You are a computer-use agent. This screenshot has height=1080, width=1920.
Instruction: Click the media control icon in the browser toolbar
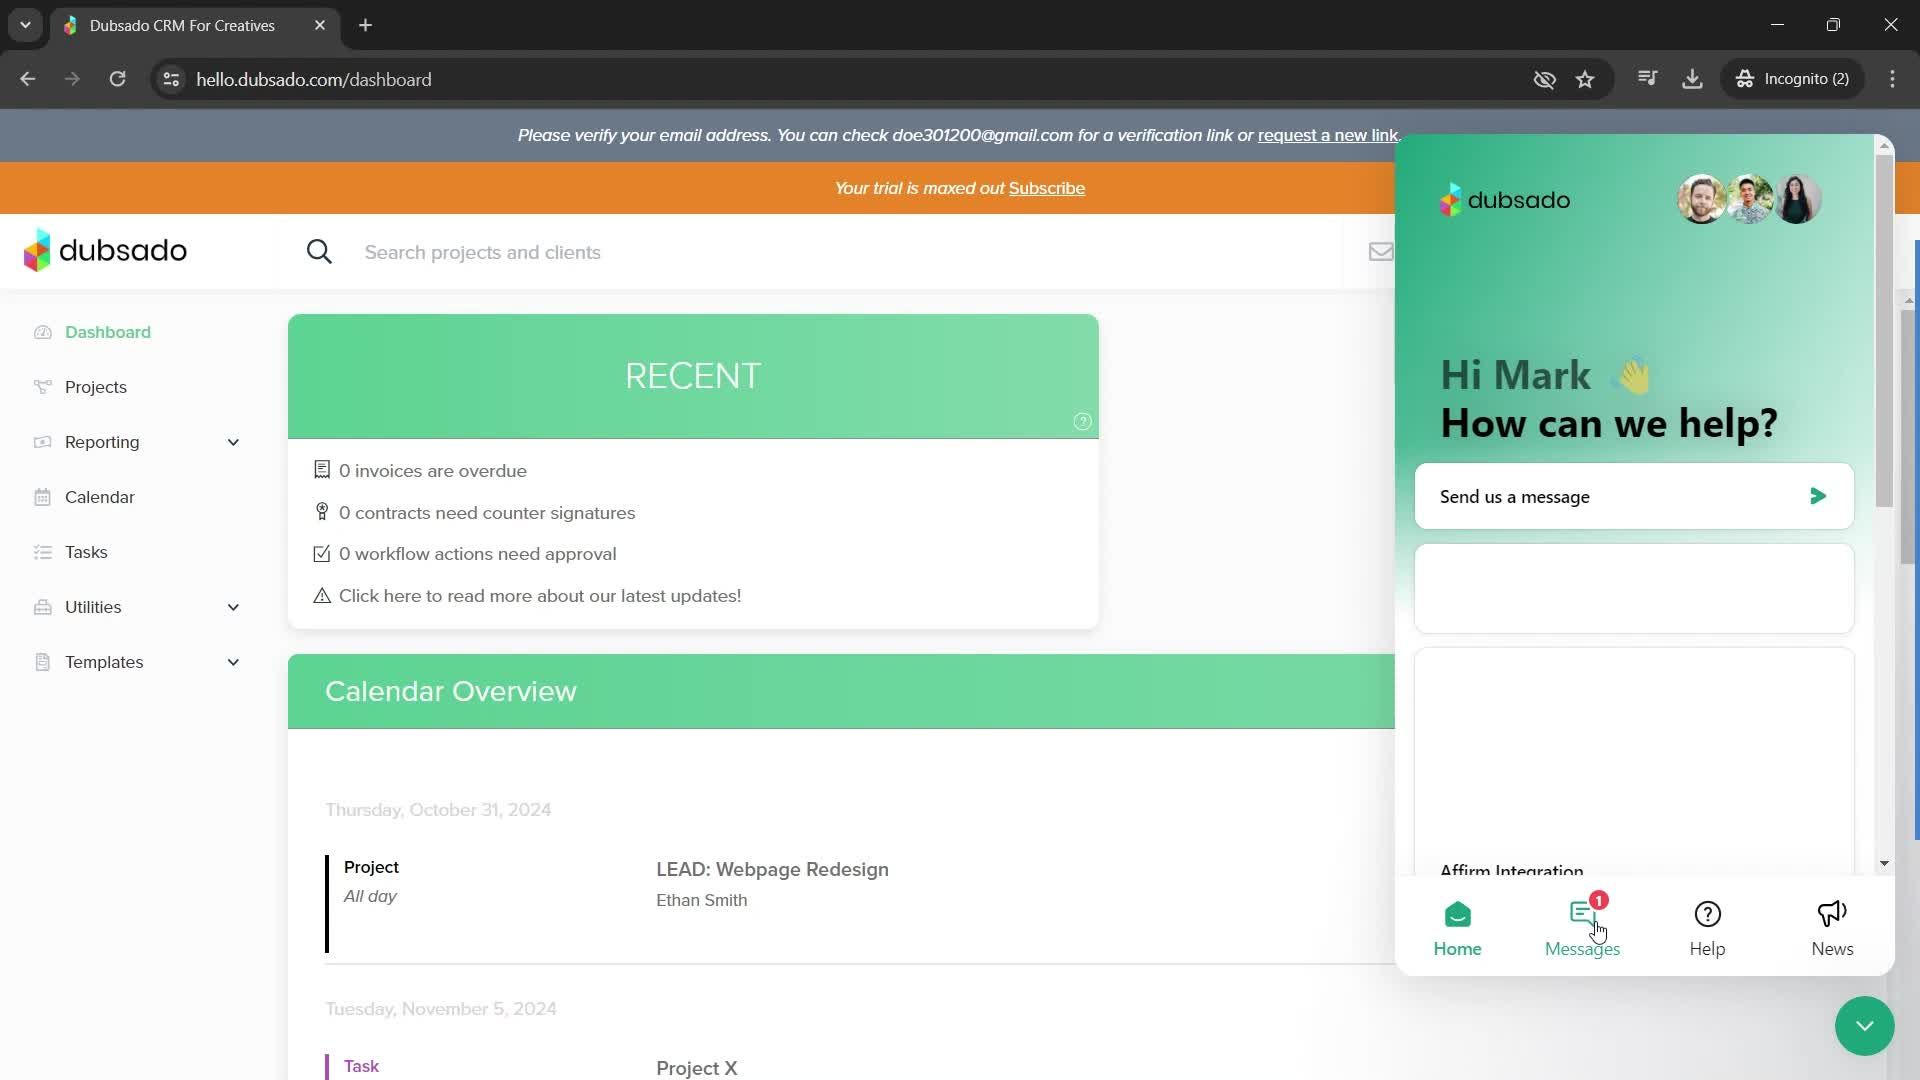[x=1648, y=78]
